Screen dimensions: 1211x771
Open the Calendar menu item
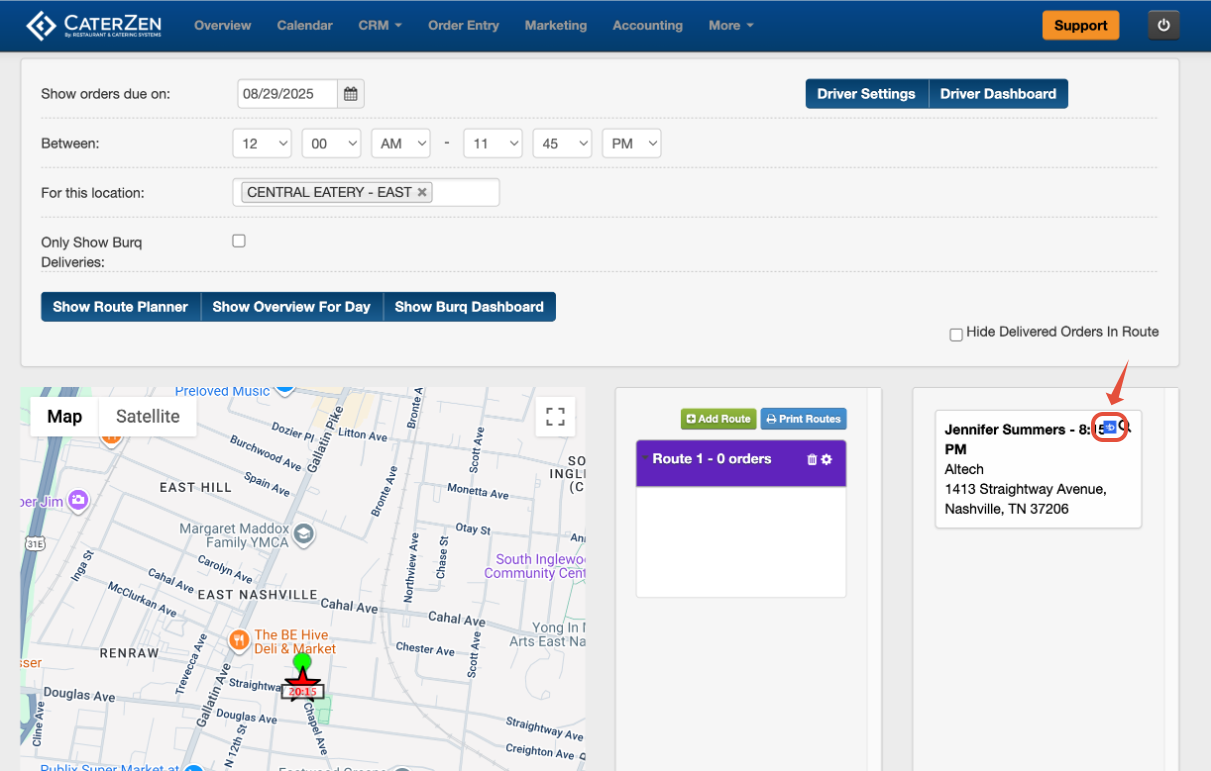pyautogui.click(x=305, y=25)
